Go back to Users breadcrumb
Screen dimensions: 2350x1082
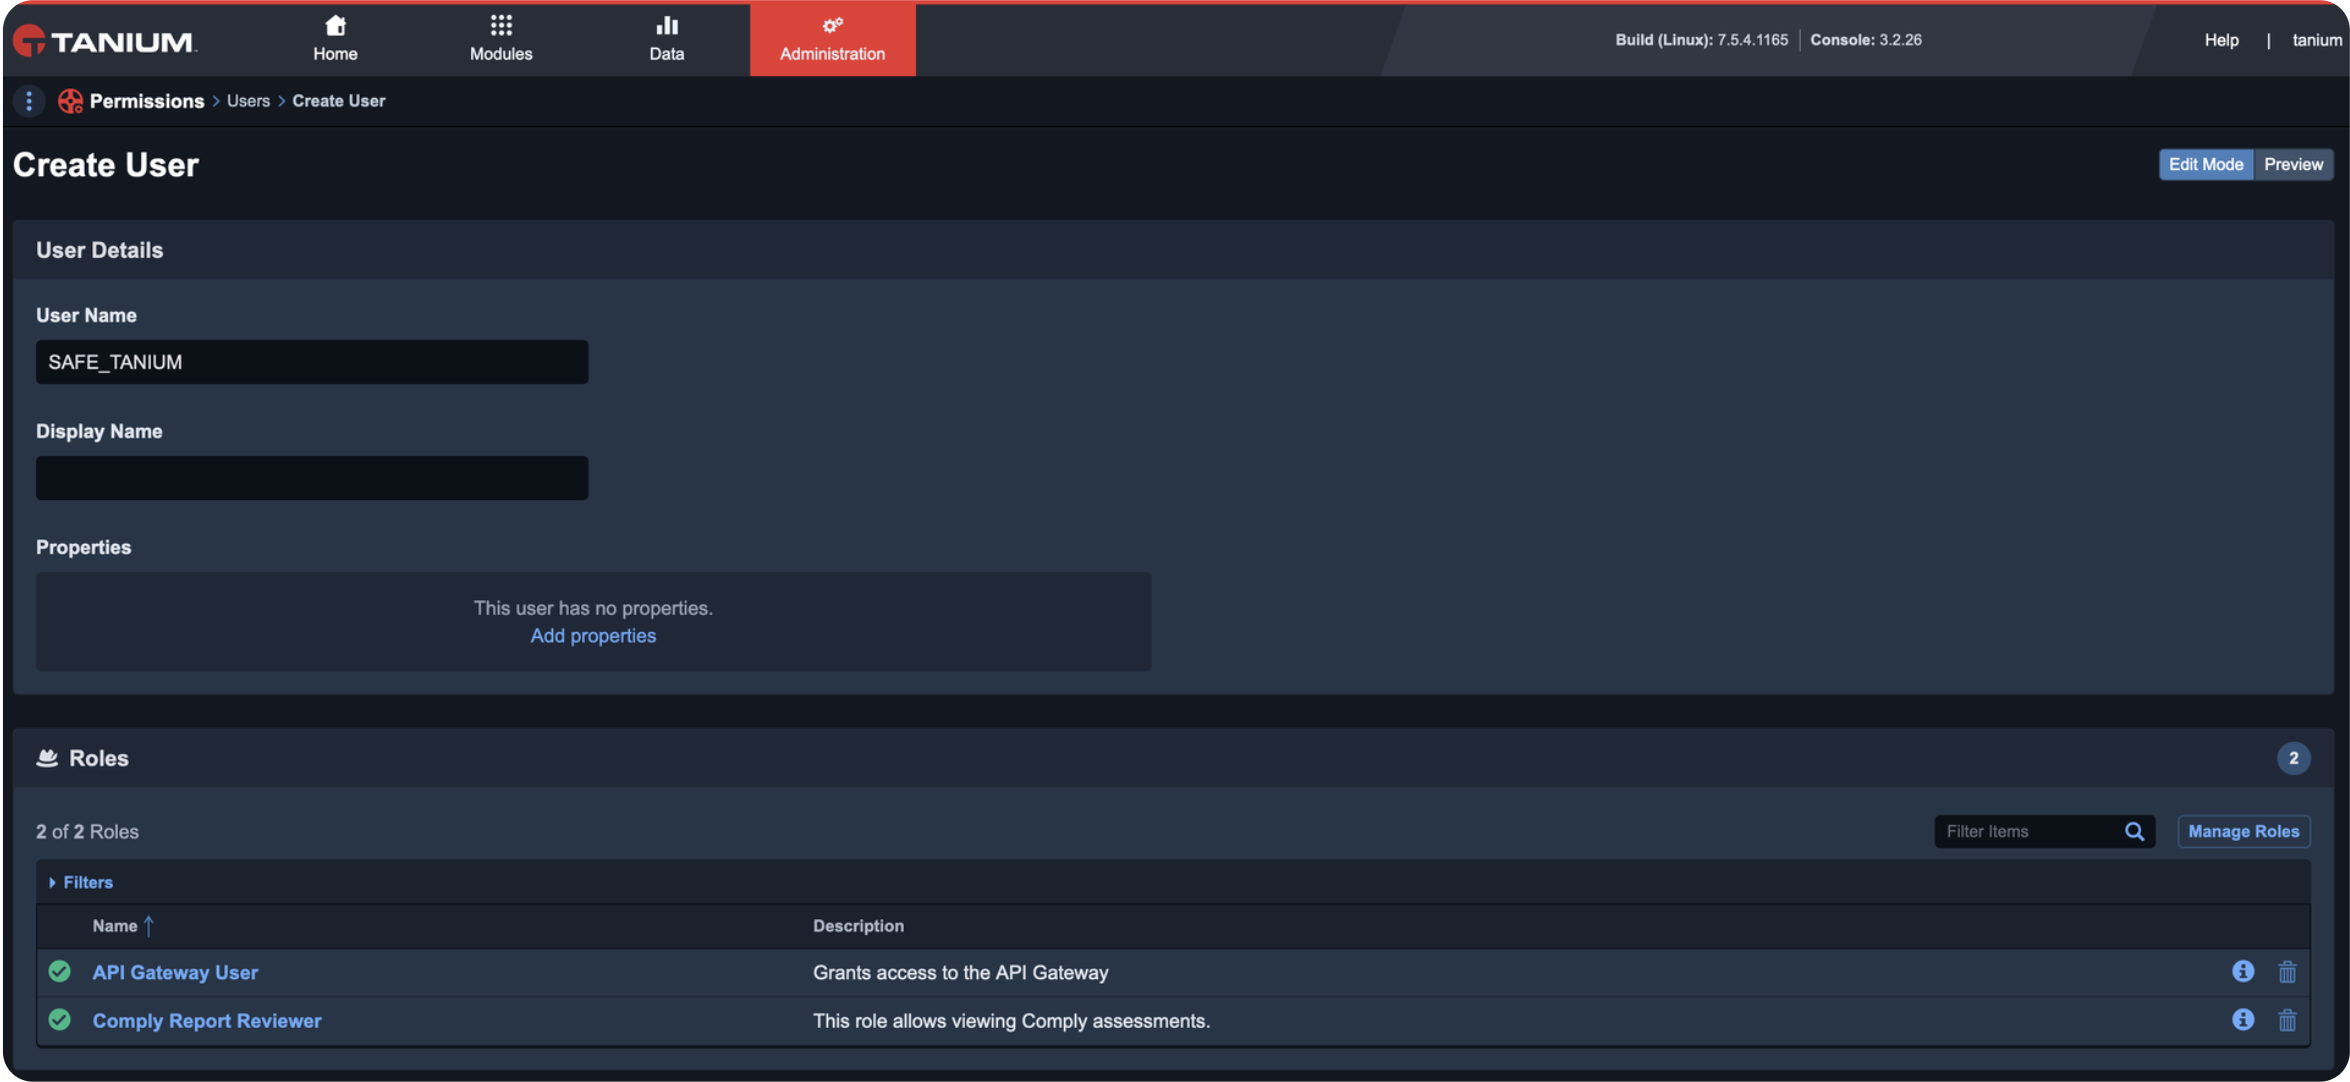pyautogui.click(x=248, y=101)
